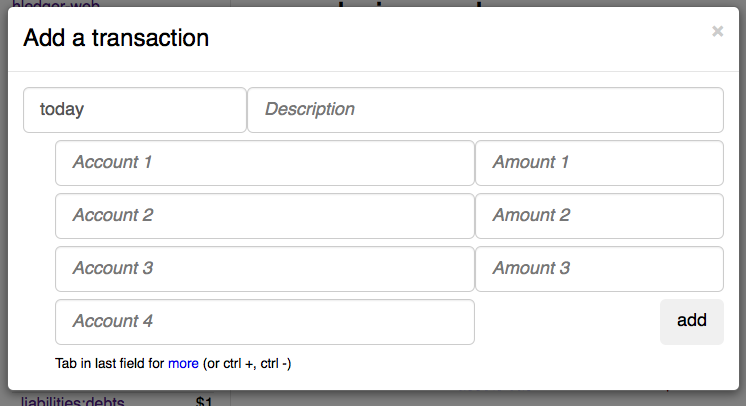Click the Account 4 input field
This screenshot has height=406, width=746.
(x=265, y=322)
